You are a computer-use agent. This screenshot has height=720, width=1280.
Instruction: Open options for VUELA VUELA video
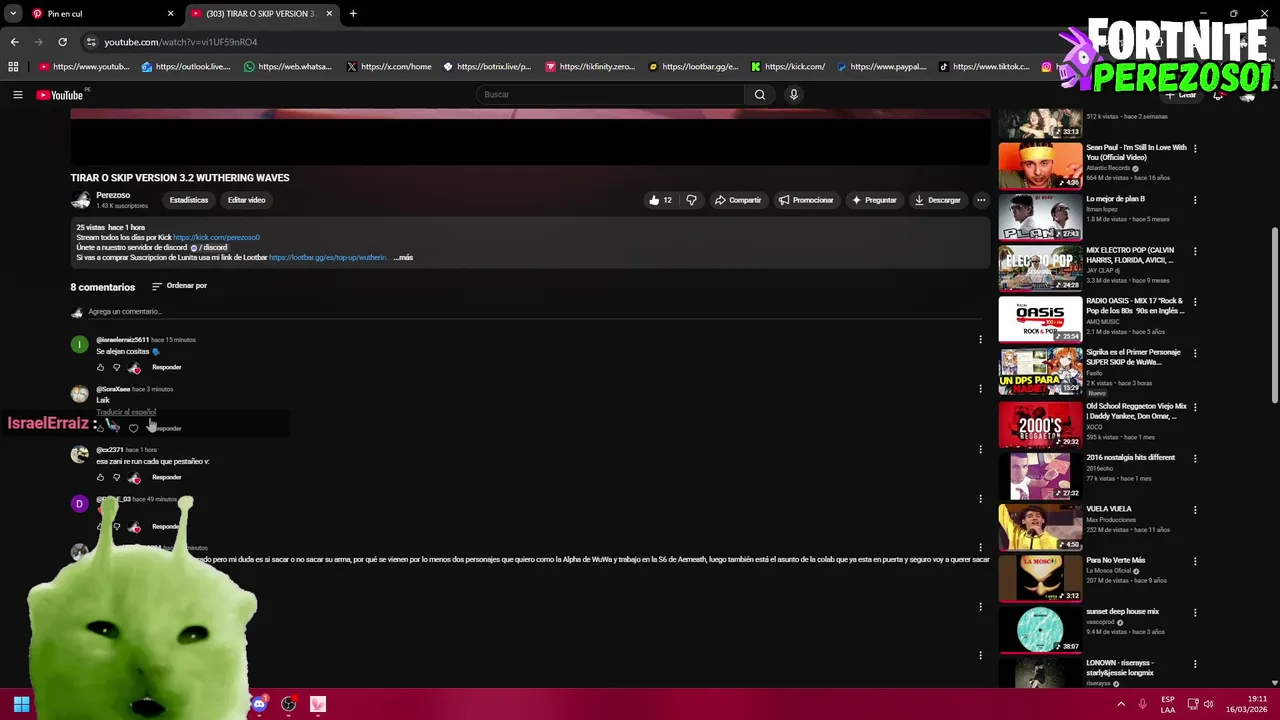tap(1195, 510)
